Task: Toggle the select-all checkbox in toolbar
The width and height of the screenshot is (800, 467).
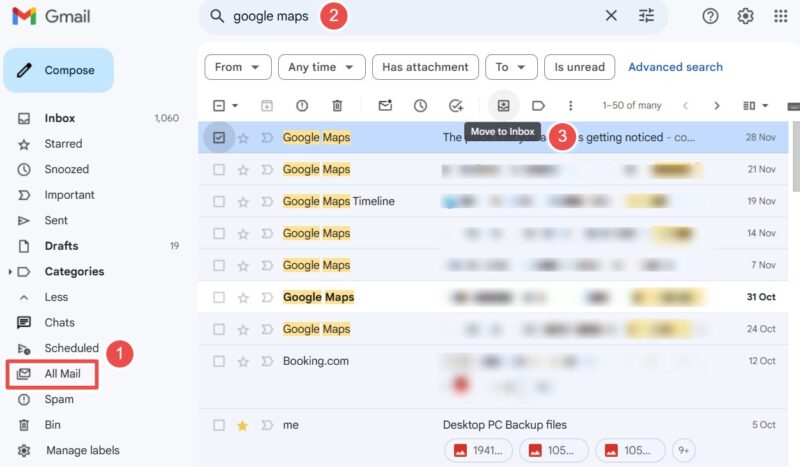Action: [x=219, y=106]
